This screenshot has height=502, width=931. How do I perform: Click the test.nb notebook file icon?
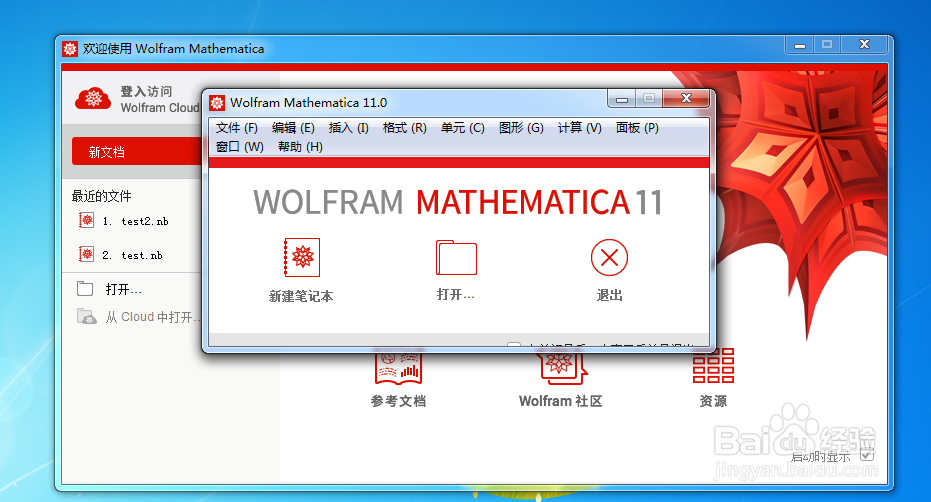click(x=87, y=254)
